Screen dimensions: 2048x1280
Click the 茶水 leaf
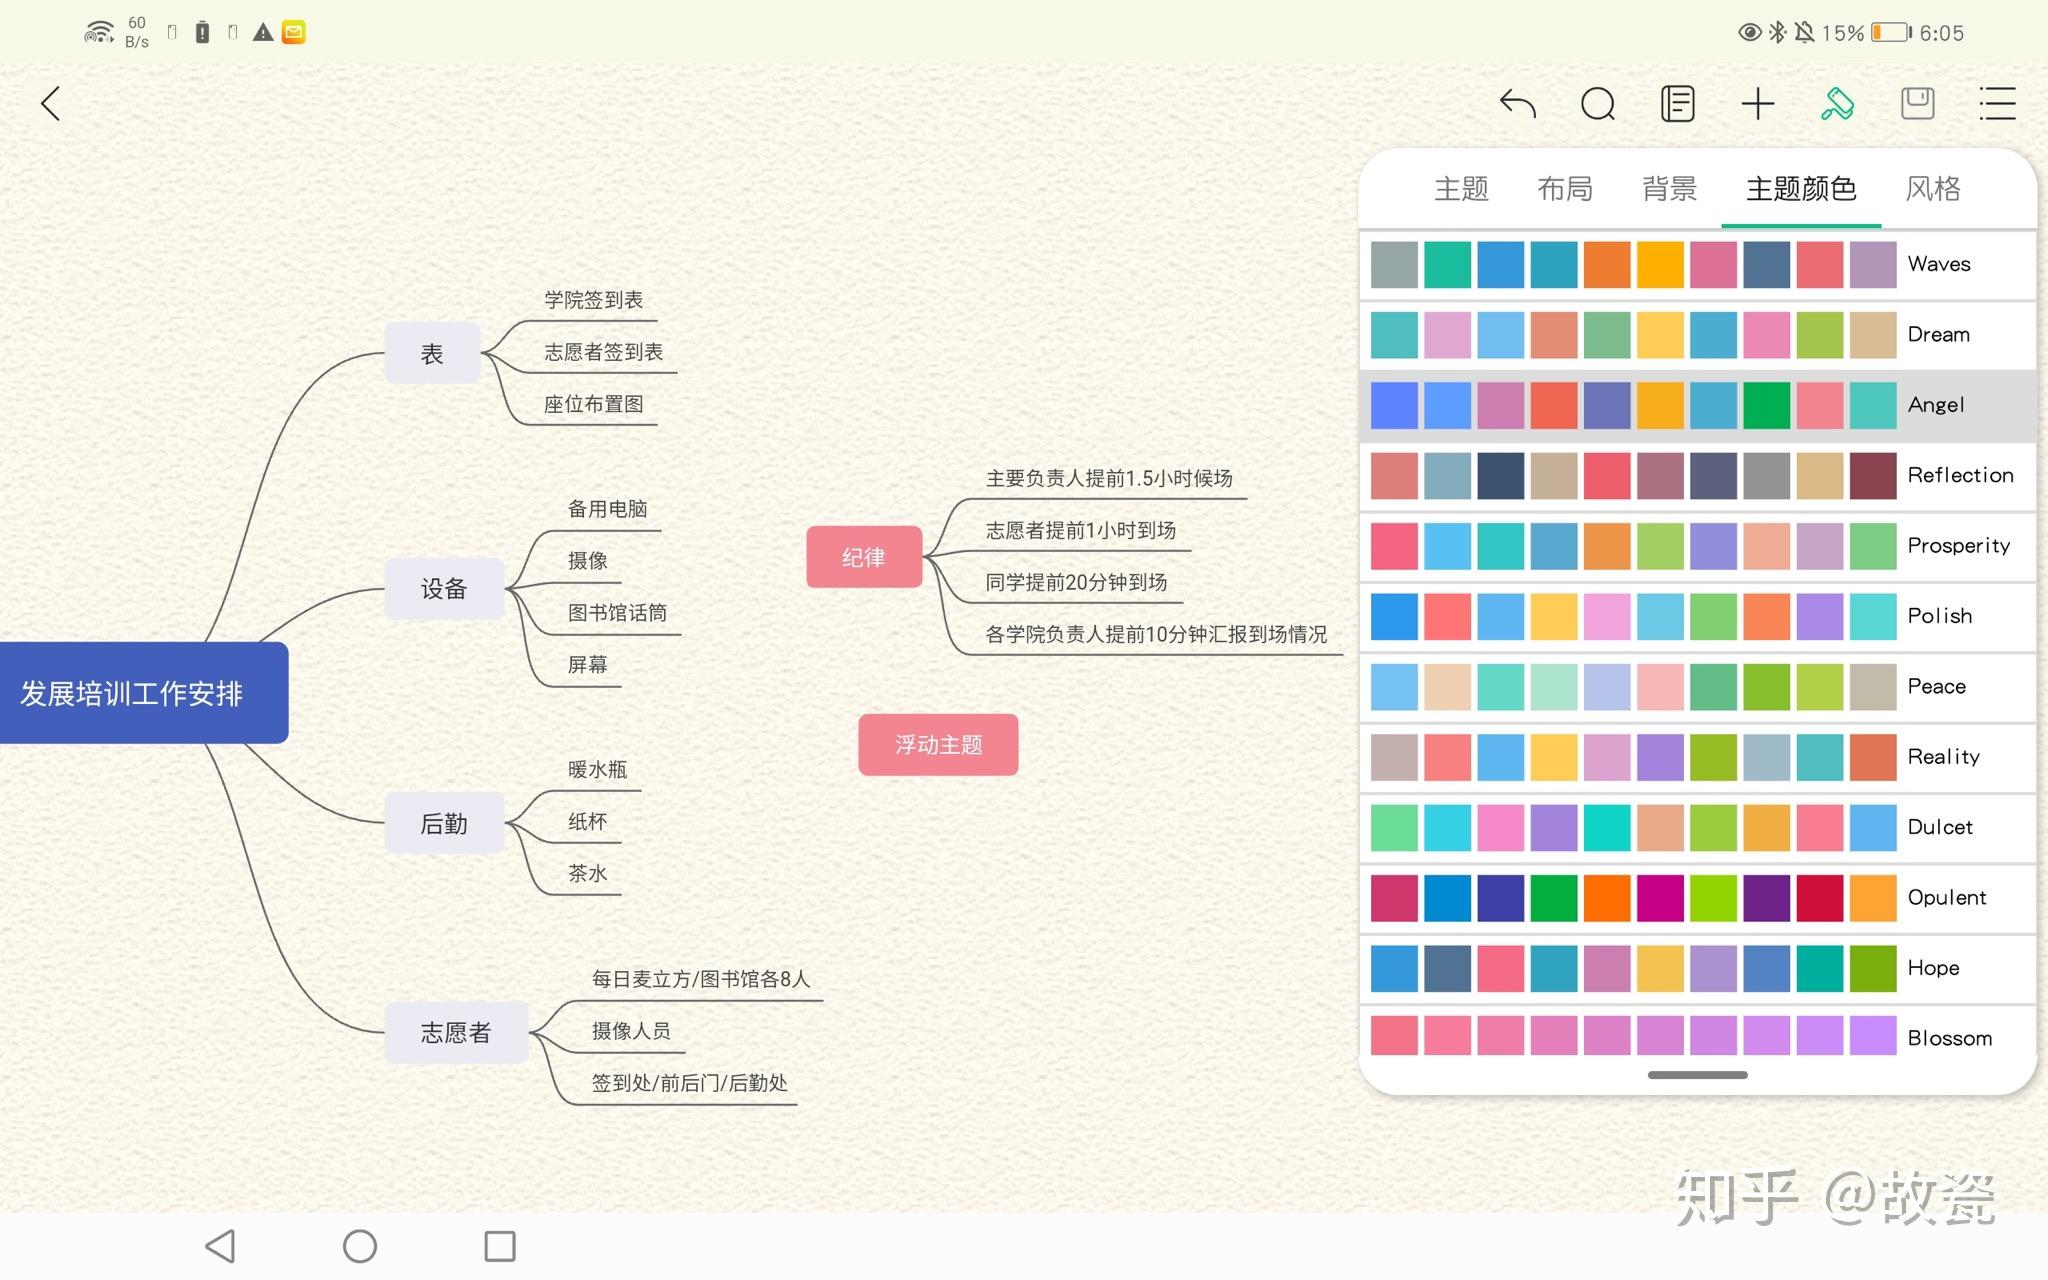[587, 874]
